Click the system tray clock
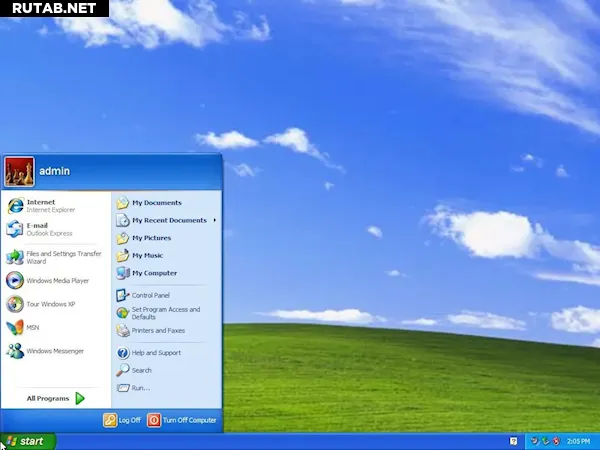The width and height of the screenshot is (600, 450). 578,441
